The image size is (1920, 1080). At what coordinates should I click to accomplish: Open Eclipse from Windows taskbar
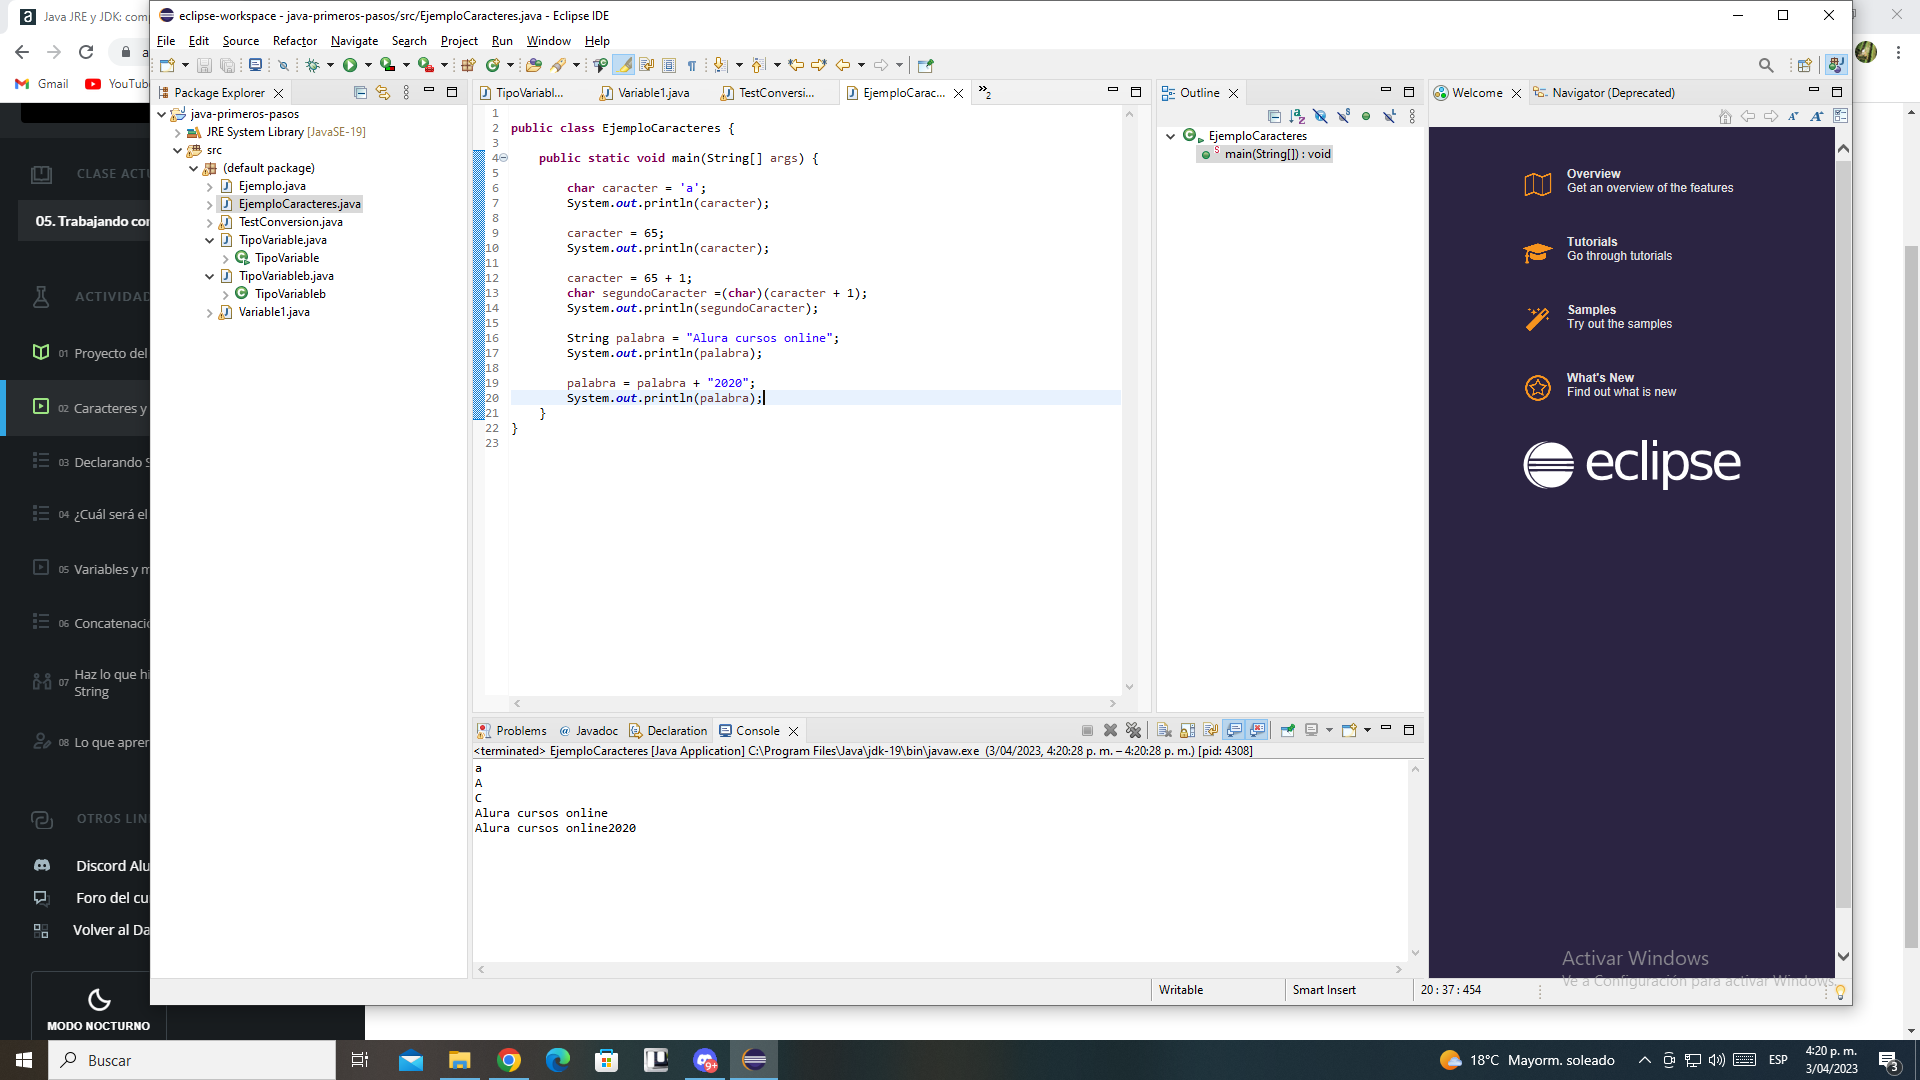pyautogui.click(x=754, y=1060)
